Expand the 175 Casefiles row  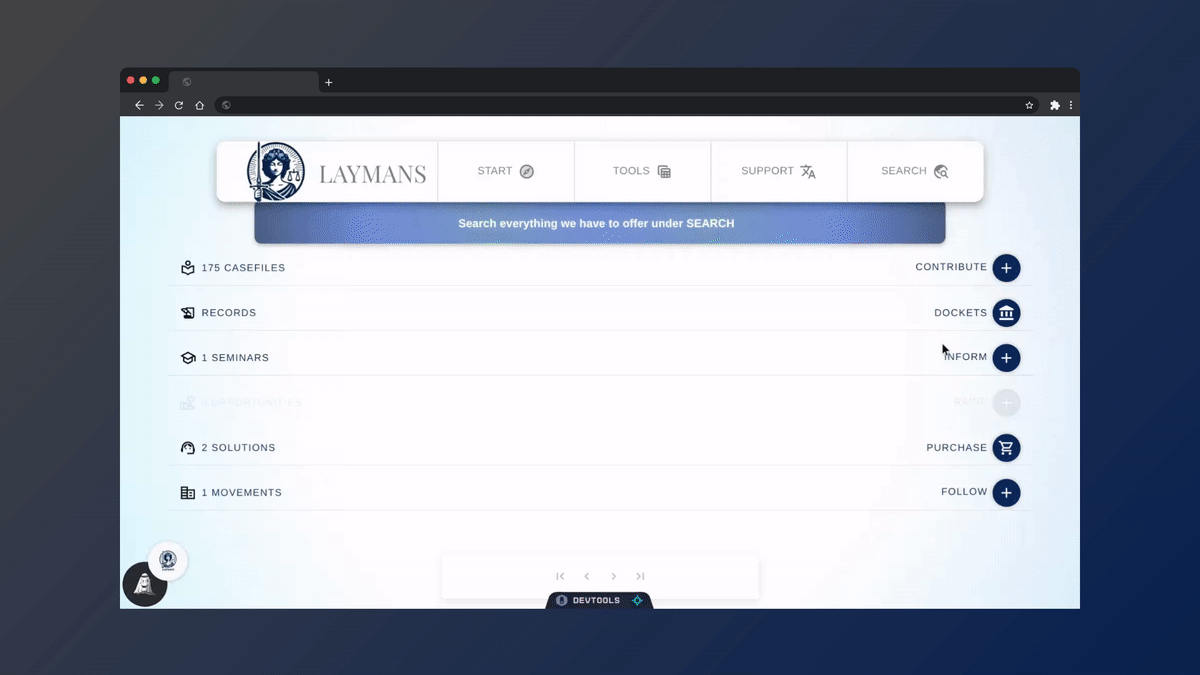[x=242, y=268]
